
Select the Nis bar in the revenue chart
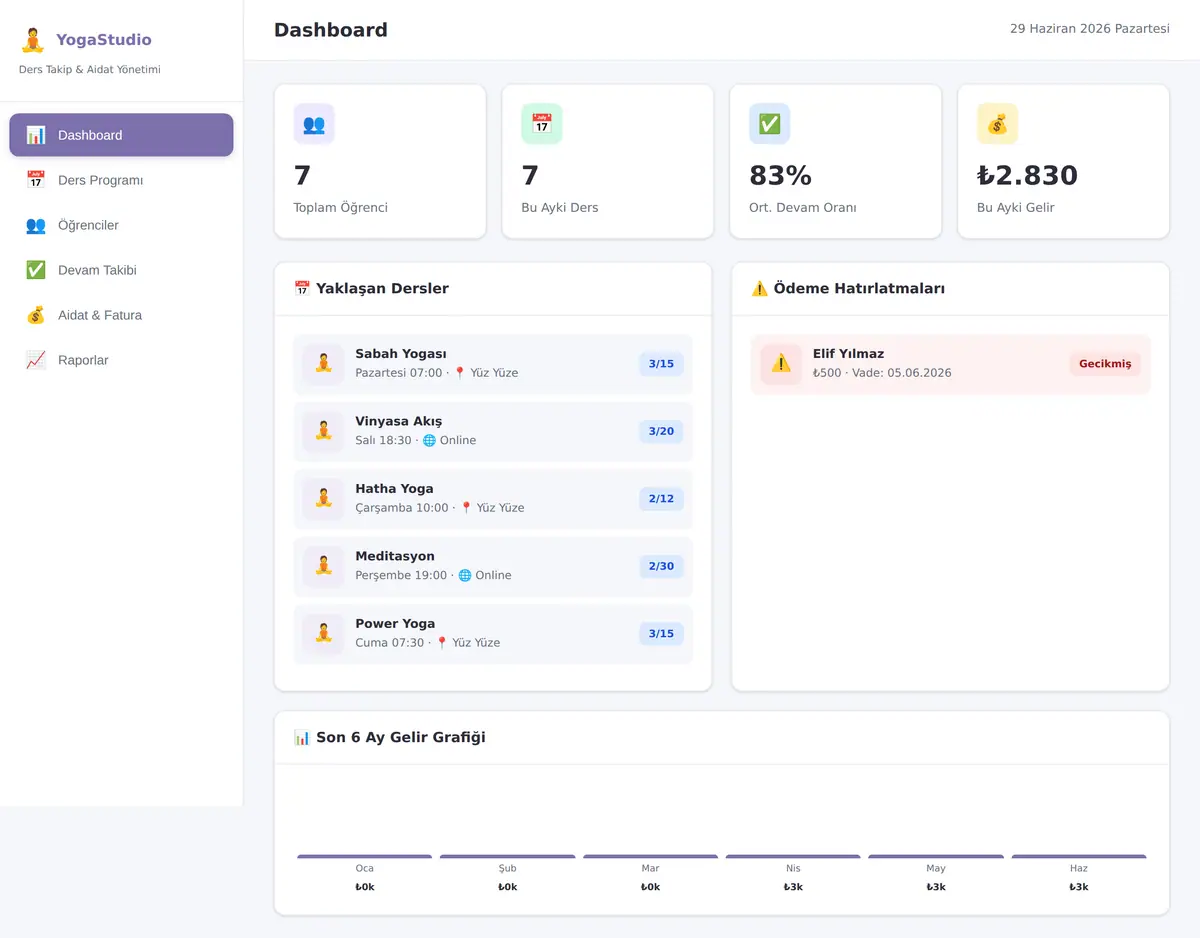tap(793, 856)
